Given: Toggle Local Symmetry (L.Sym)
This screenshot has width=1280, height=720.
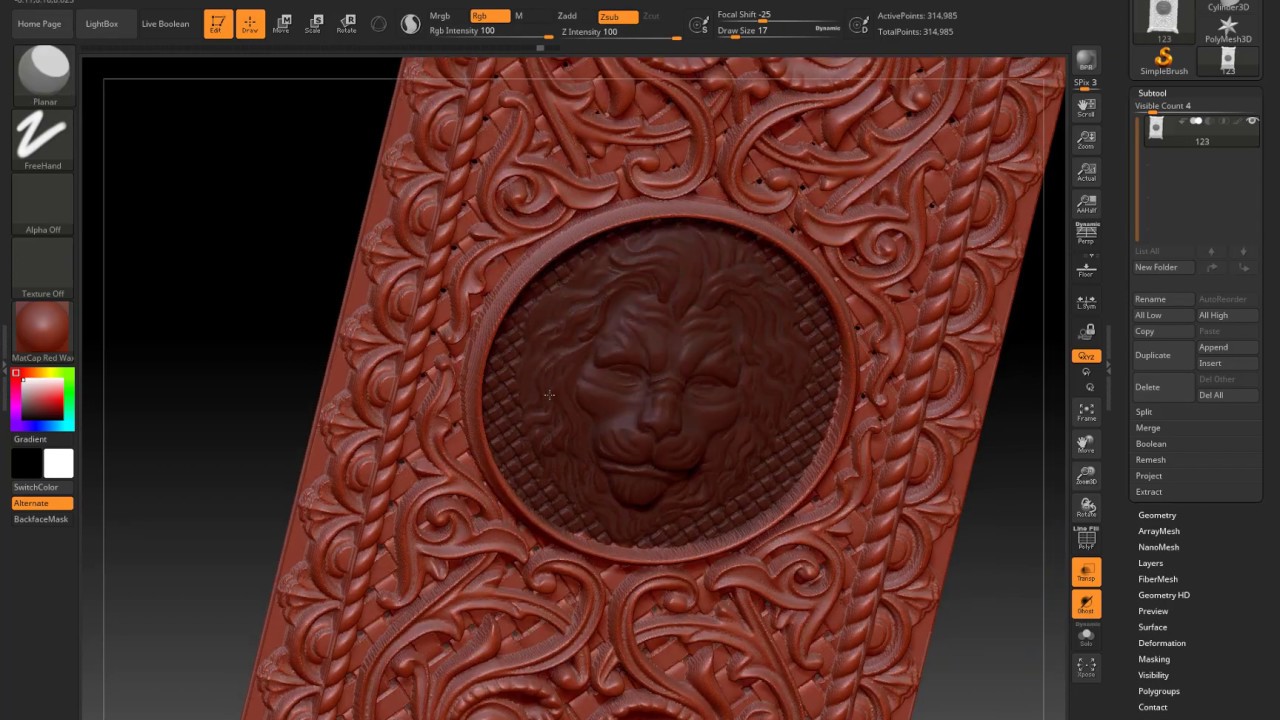Looking at the screenshot, I should (x=1086, y=301).
